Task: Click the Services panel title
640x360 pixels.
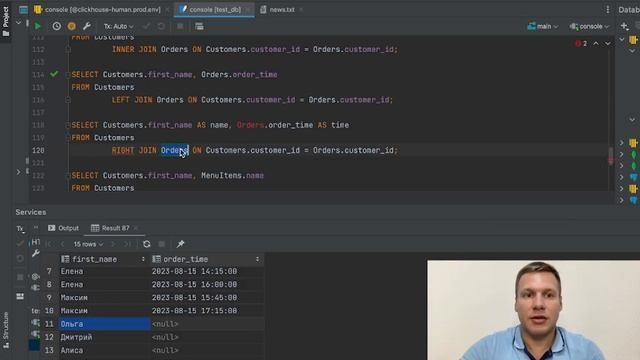Action: point(31,212)
